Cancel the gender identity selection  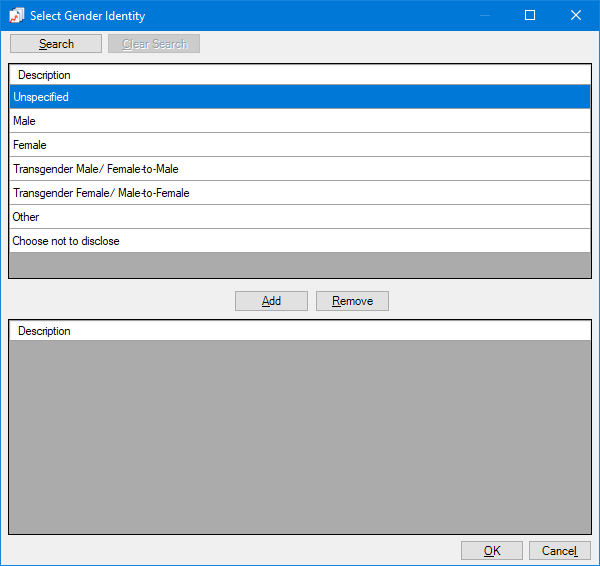click(559, 551)
